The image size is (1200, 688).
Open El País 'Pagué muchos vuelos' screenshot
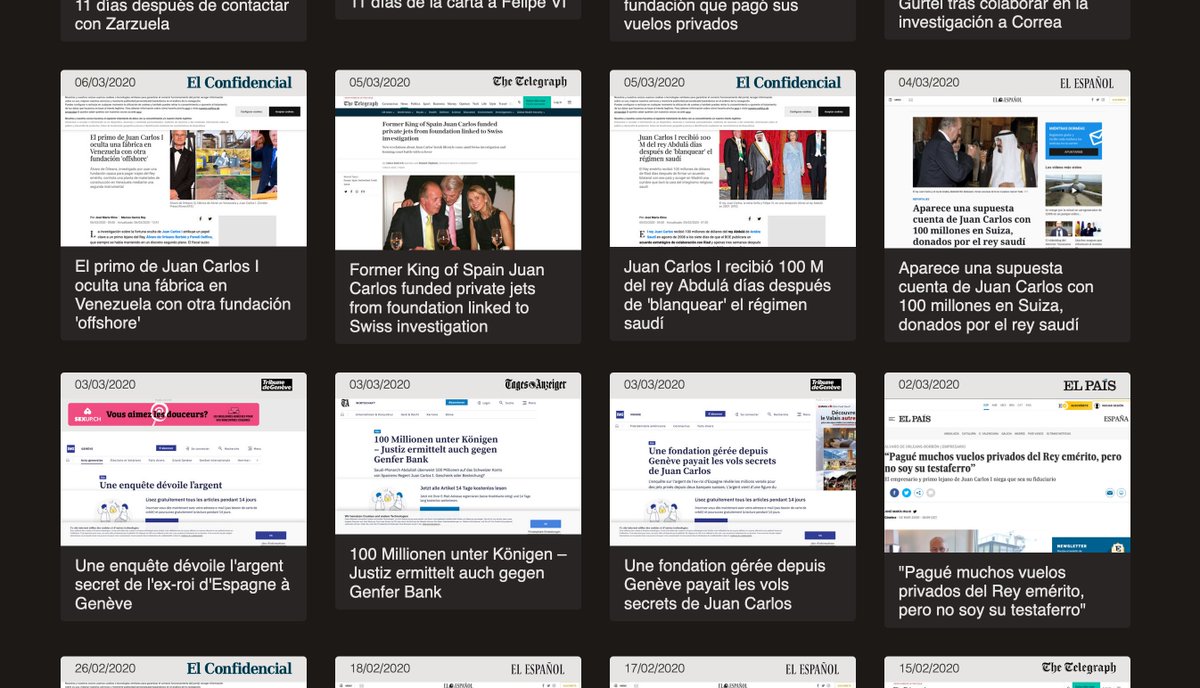tap(1007, 475)
